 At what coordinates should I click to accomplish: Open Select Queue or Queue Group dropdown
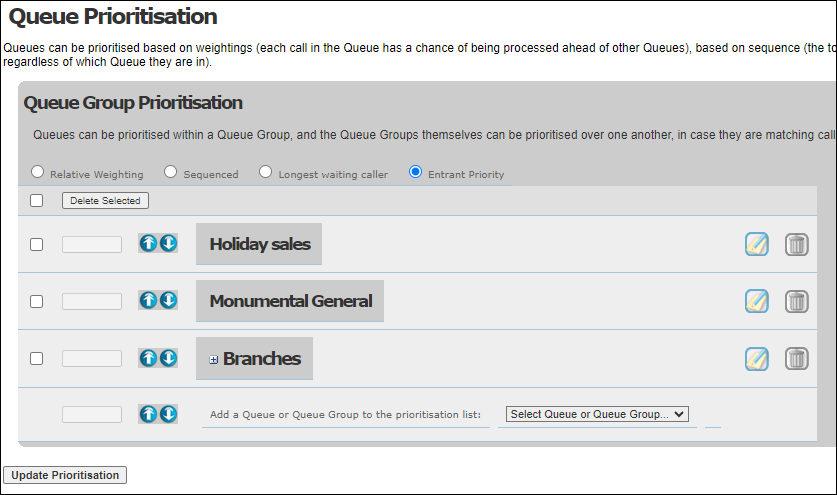pos(597,414)
